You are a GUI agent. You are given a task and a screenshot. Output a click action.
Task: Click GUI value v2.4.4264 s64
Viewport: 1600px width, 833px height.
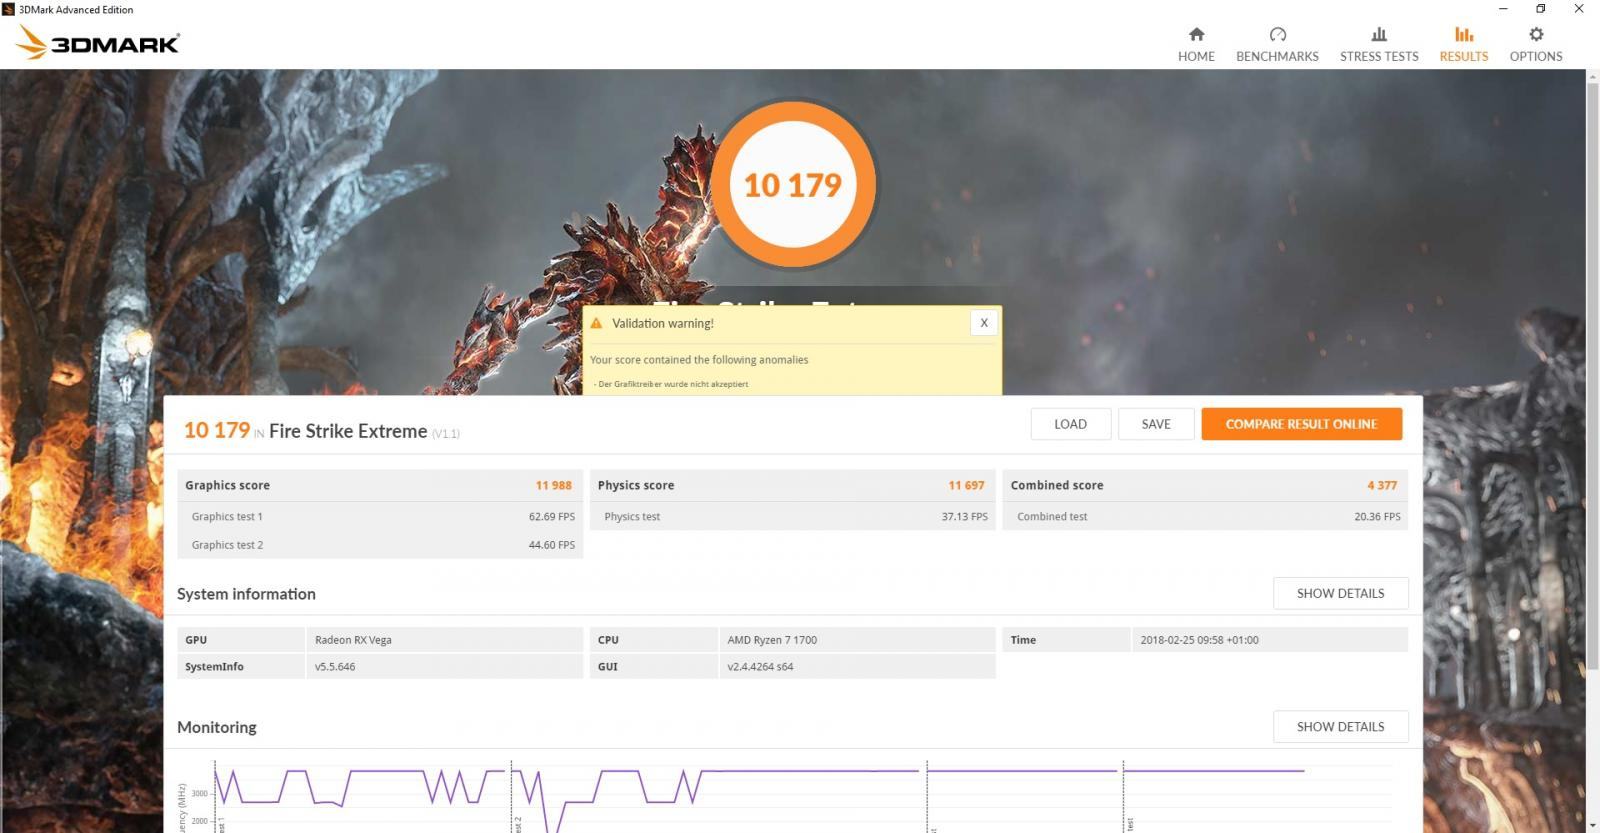[x=760, y=667]
